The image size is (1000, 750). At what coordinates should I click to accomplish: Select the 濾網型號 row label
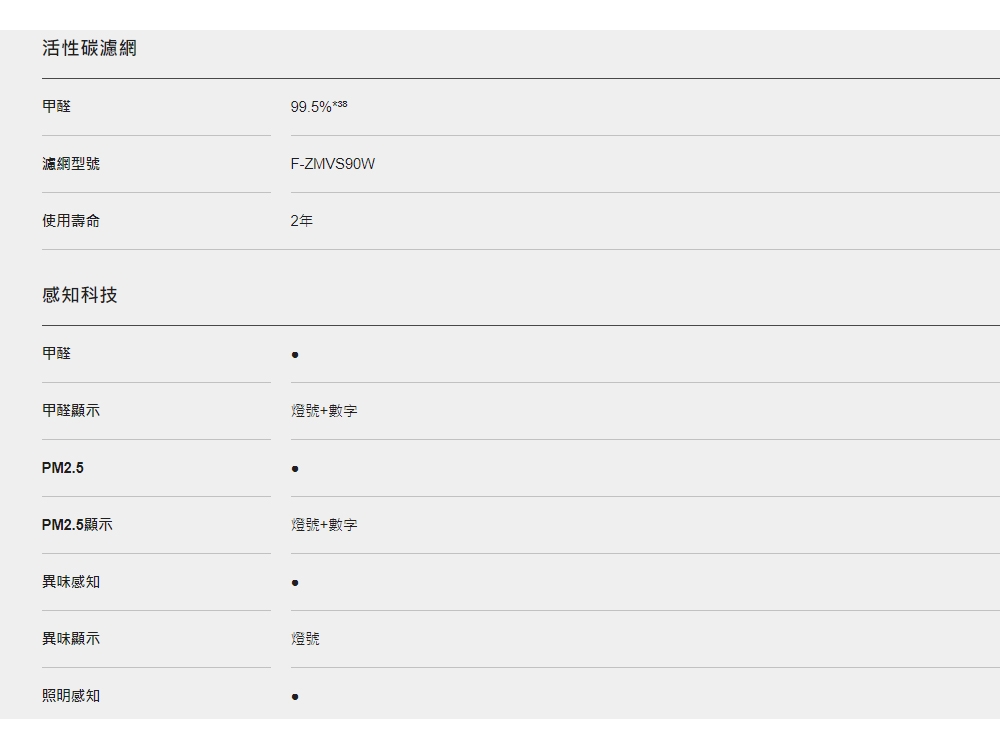(71, 164)
